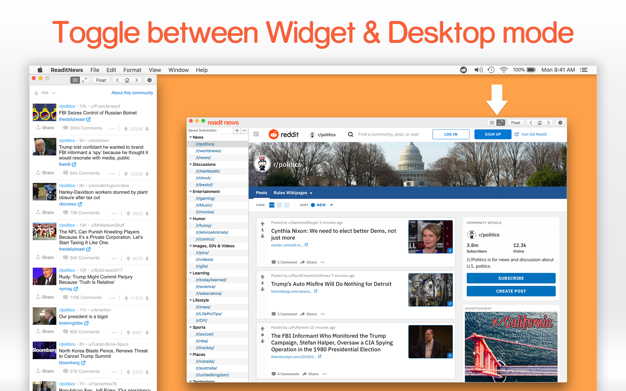Toggle expanded desktop mode in widget window
626x391 pixels.
[x=84, y=80]
